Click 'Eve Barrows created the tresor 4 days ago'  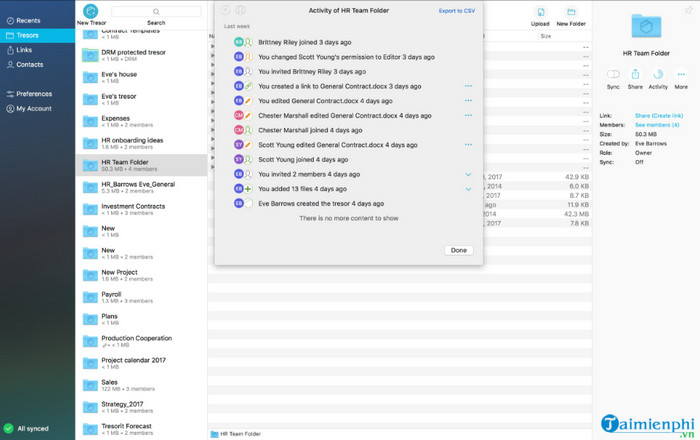click(x=321, y=203)
